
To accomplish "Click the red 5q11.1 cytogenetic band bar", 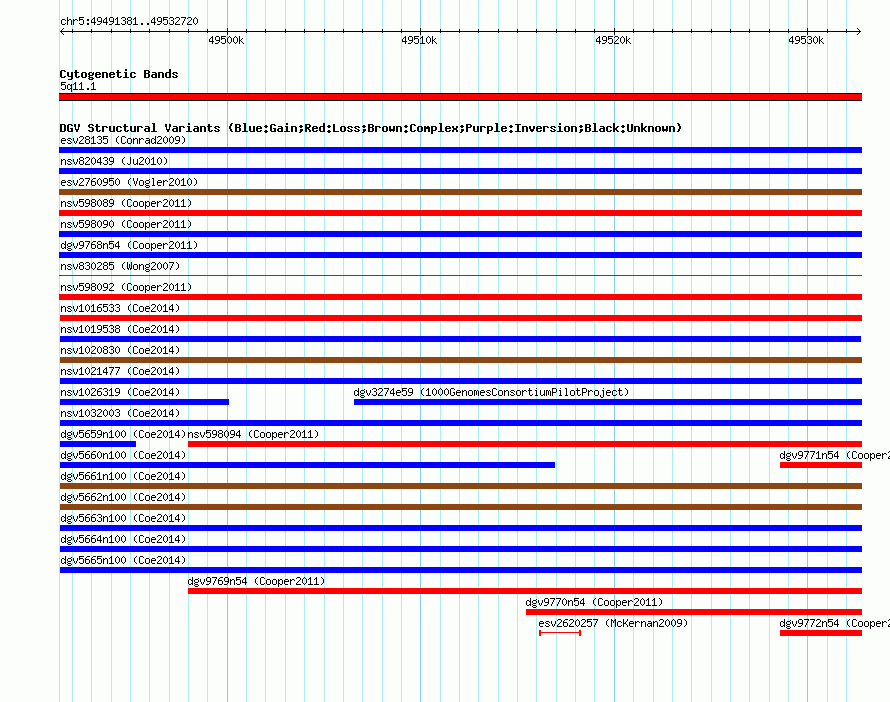I will [460, 97].
